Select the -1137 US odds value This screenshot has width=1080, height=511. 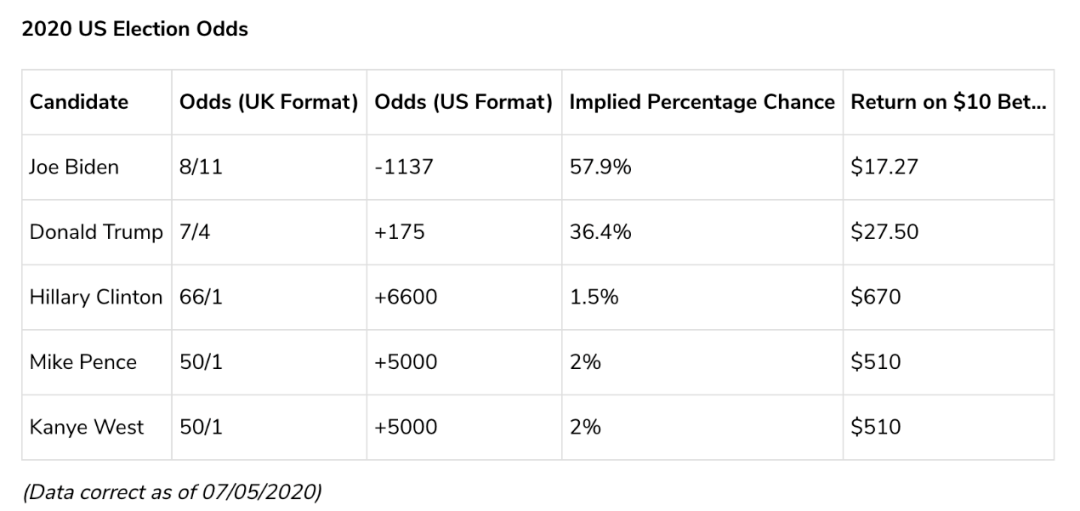point(404,167)
